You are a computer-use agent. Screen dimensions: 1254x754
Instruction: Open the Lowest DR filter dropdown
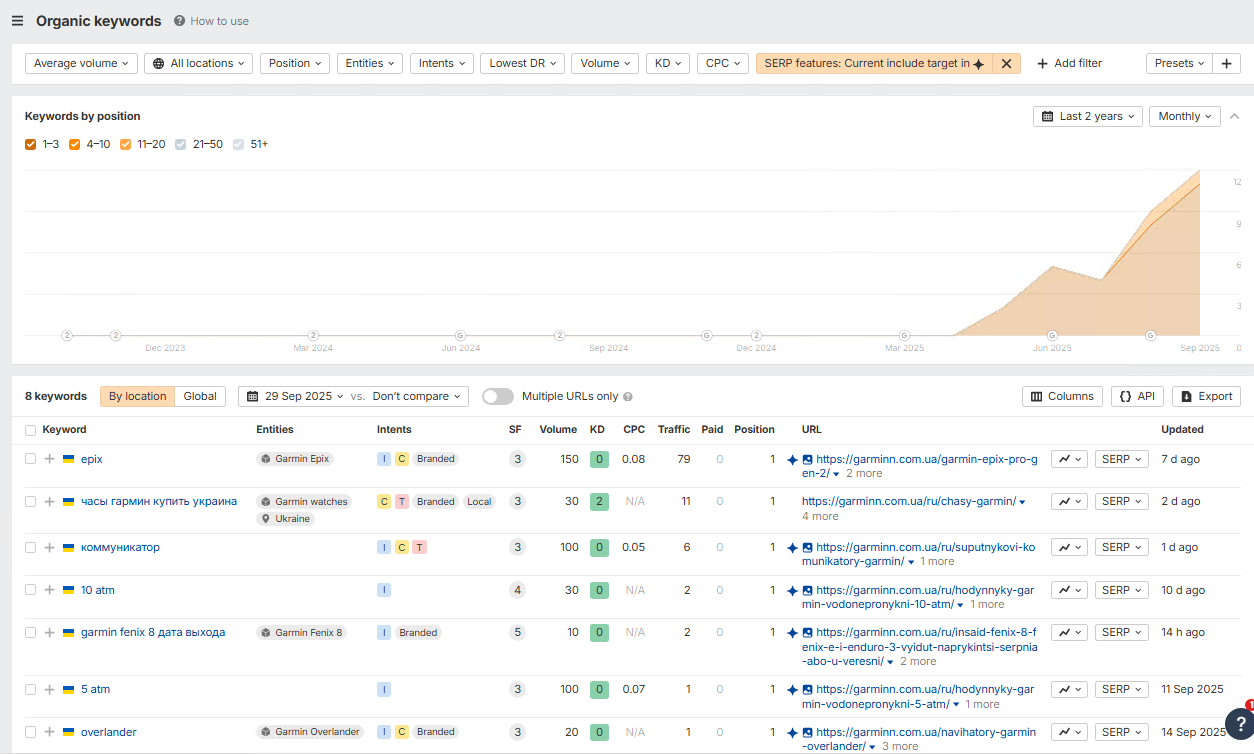click(523, 63)
